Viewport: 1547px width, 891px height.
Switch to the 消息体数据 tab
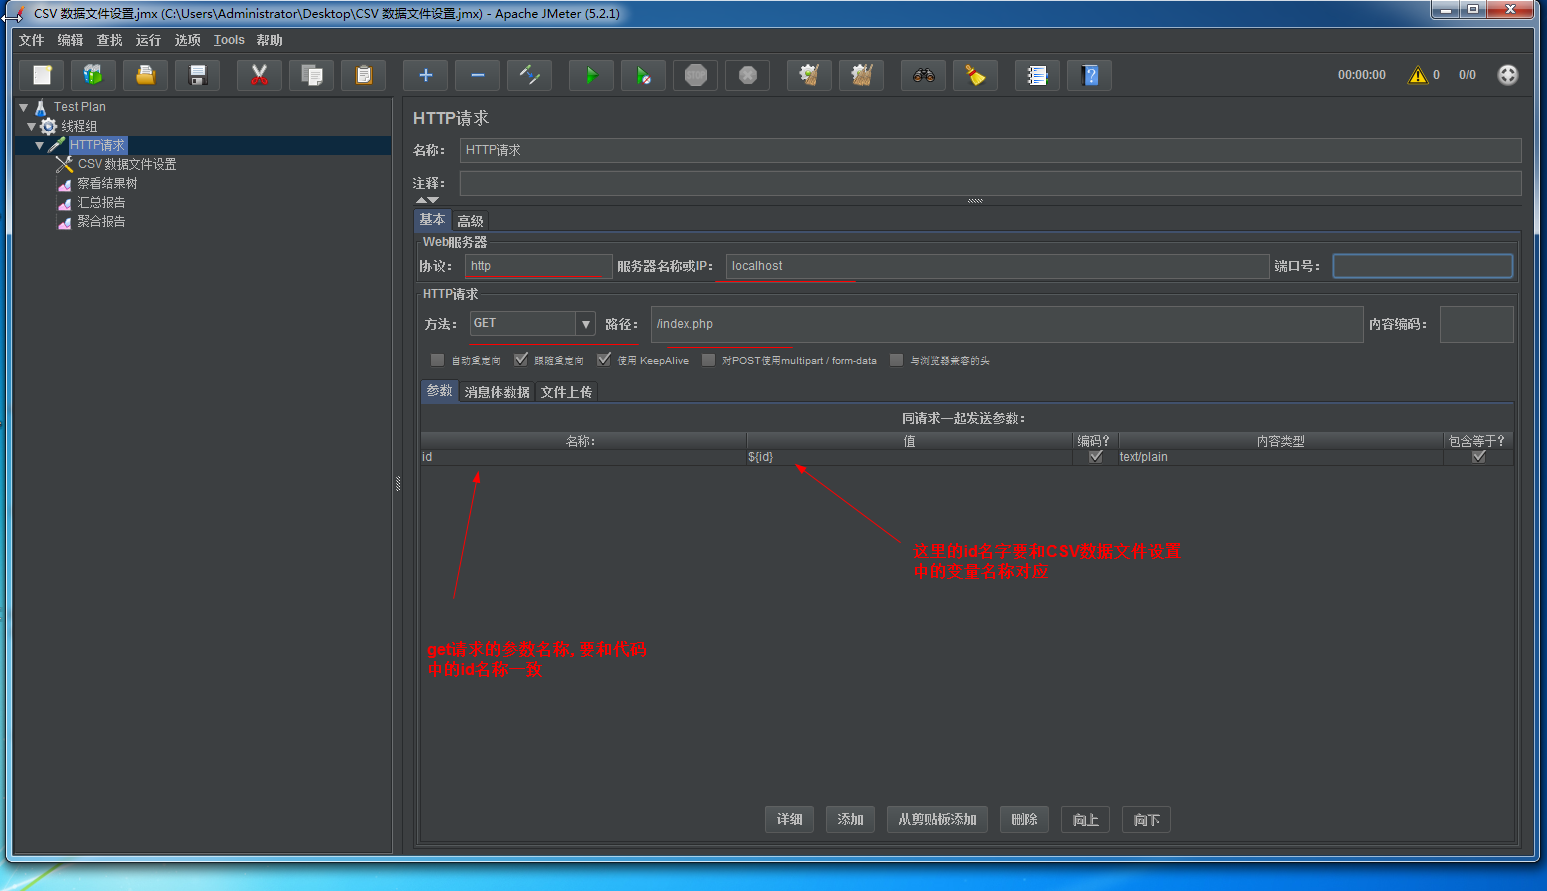pos(497,392)
